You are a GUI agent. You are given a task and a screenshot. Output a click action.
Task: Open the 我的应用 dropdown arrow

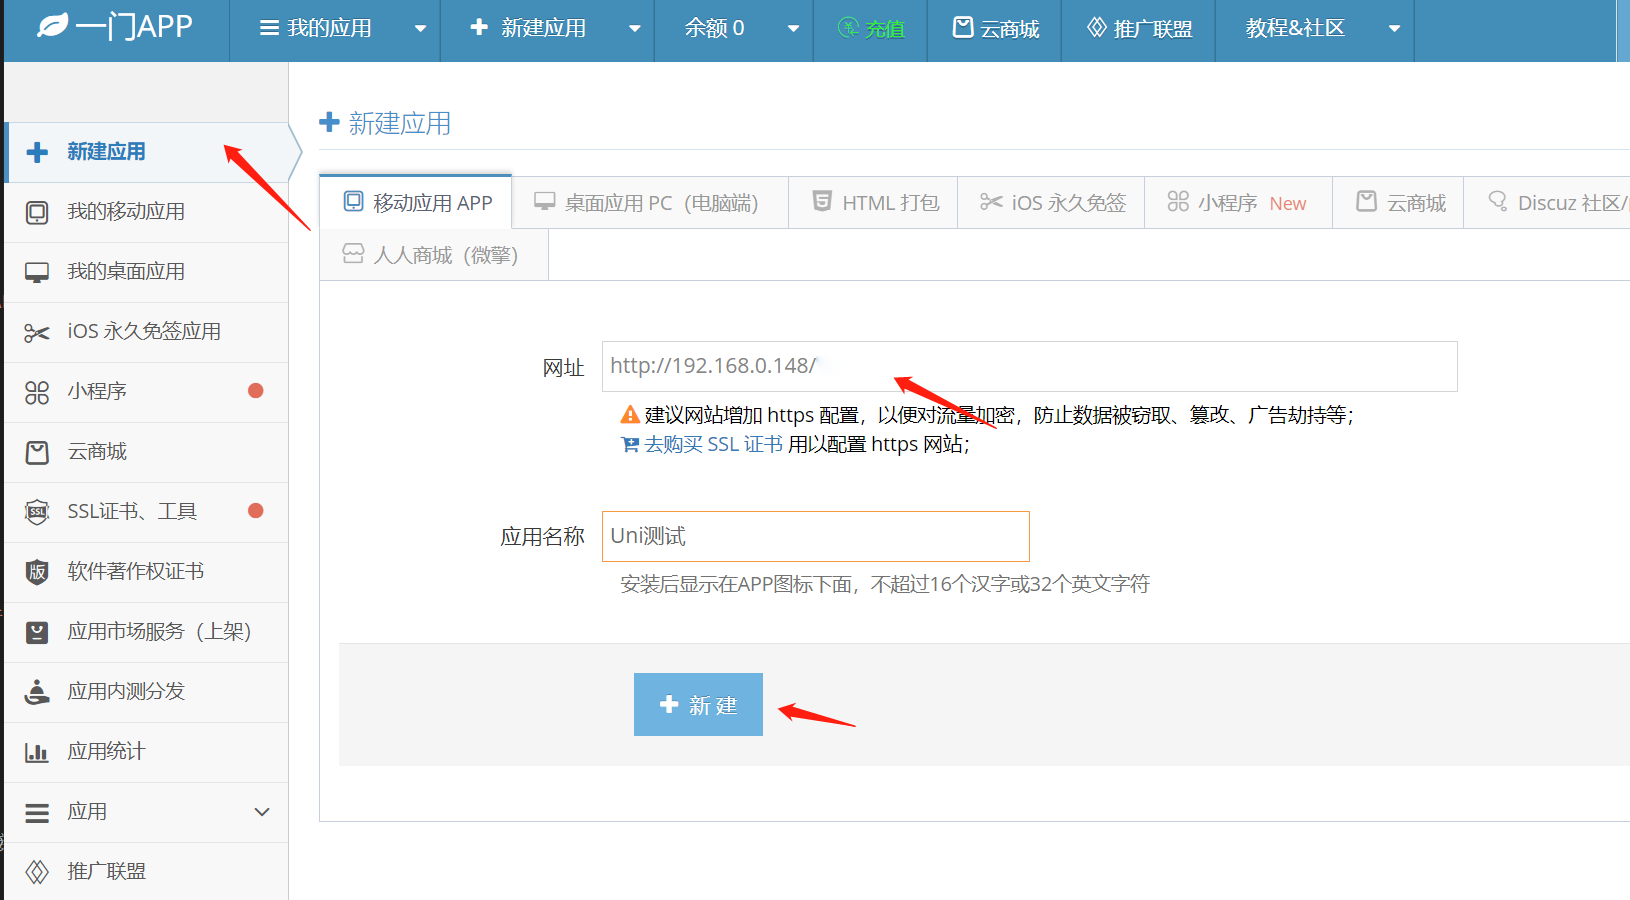coord(421,29)
